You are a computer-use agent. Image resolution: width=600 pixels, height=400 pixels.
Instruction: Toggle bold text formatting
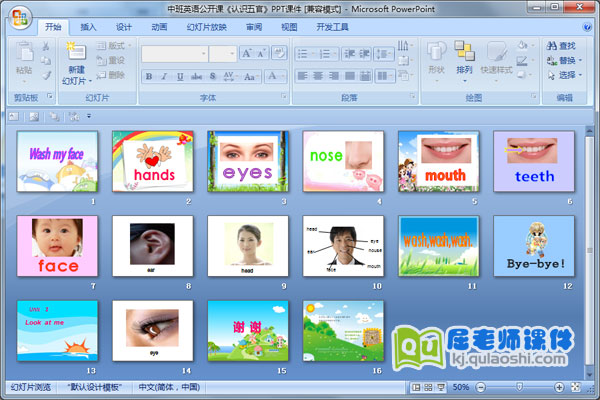(x=149, y=76)
